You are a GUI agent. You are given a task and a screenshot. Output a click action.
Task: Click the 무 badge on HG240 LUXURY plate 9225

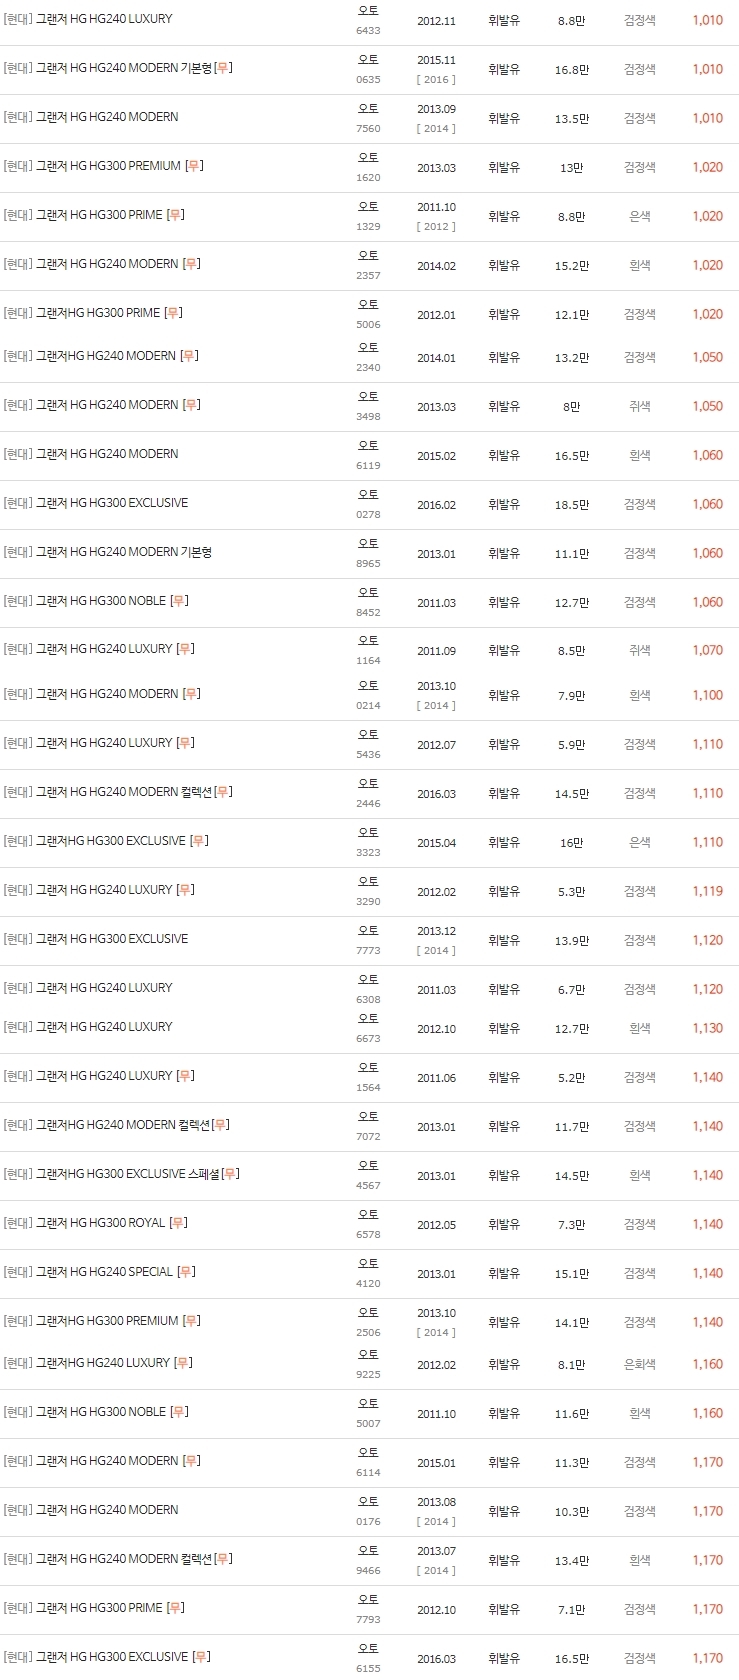pos(183,1363)
